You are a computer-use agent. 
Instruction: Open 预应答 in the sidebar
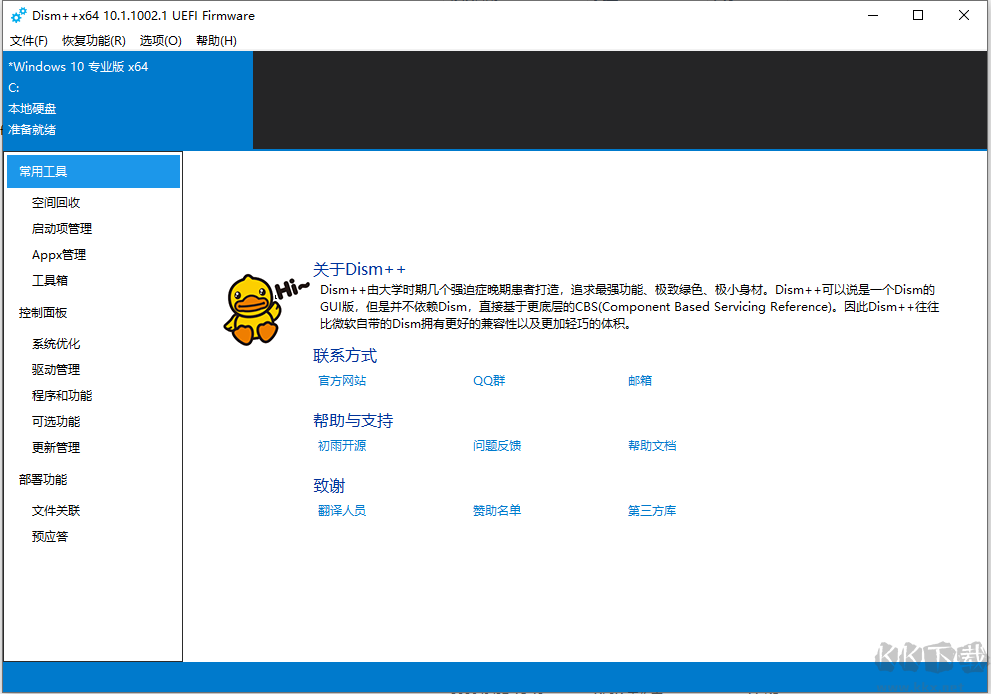52,536
